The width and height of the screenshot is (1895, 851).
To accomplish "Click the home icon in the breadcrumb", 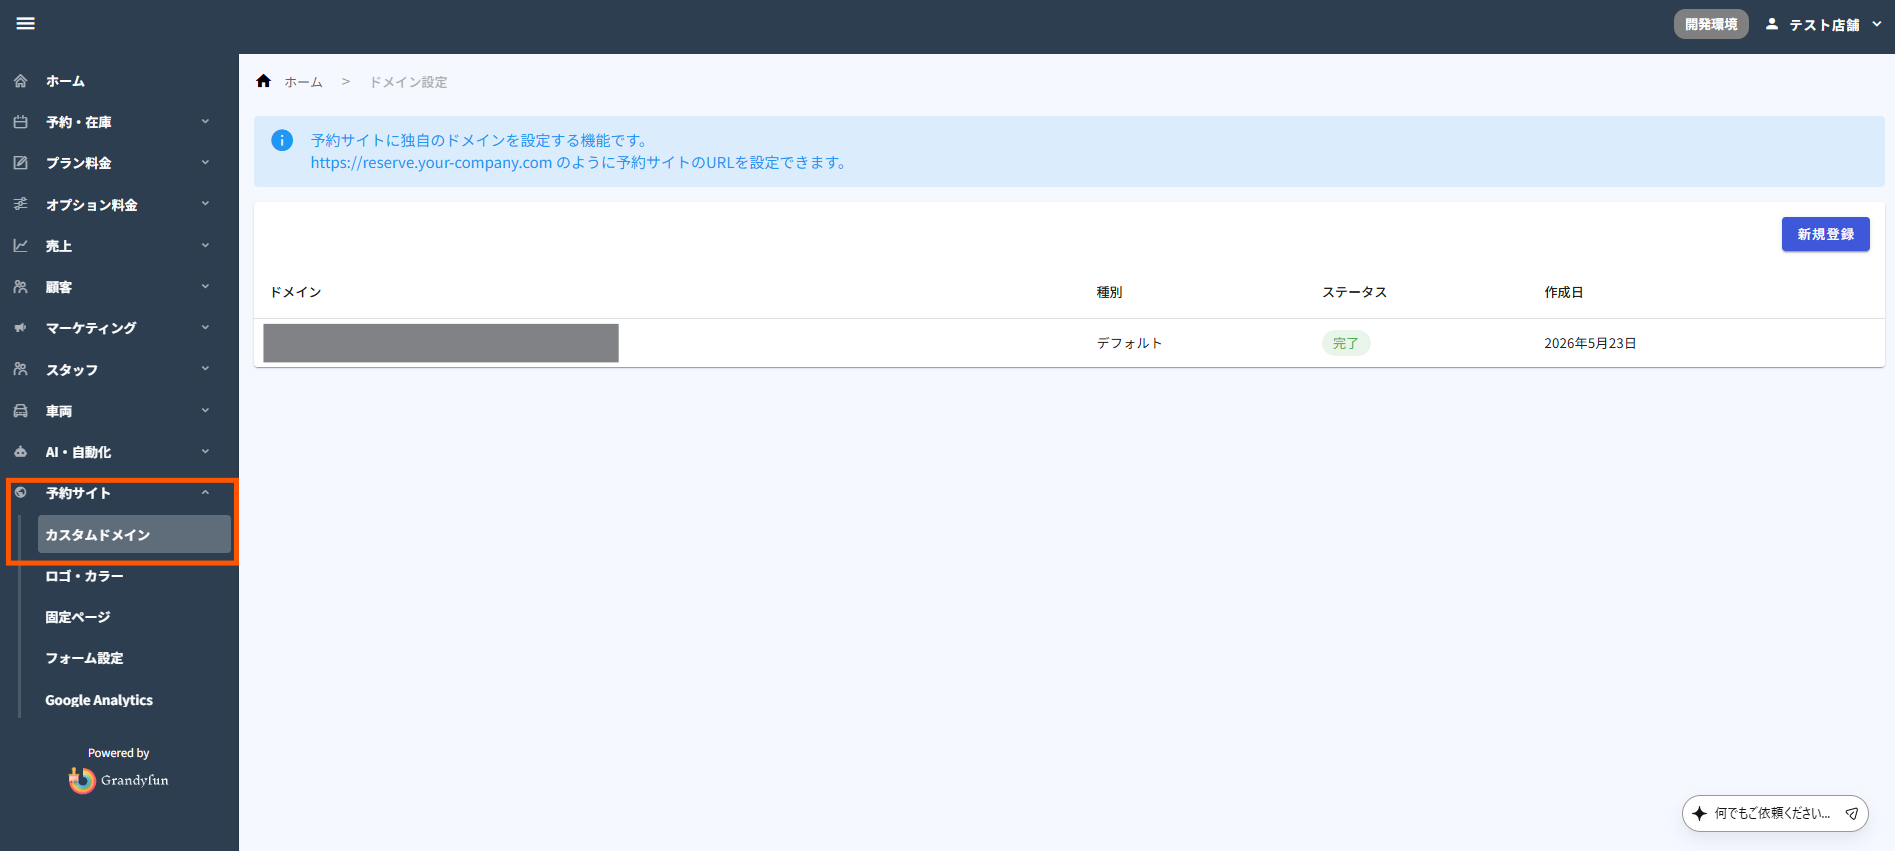I will click(263, 81).
